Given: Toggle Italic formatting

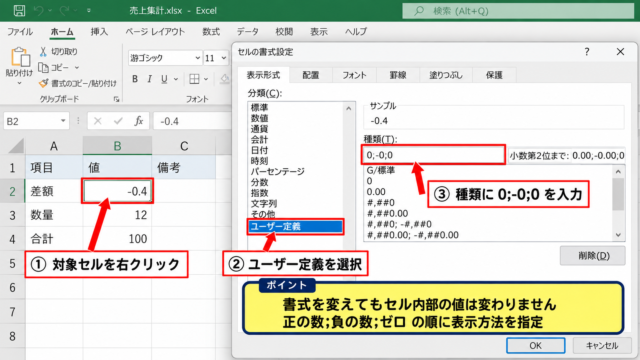Looking at the screenshot, I should 149,79.
